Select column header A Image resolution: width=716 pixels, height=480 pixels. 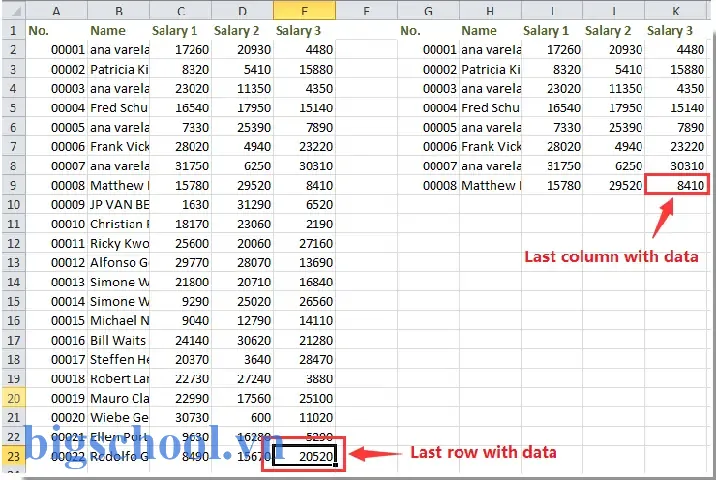click(56, 10)
